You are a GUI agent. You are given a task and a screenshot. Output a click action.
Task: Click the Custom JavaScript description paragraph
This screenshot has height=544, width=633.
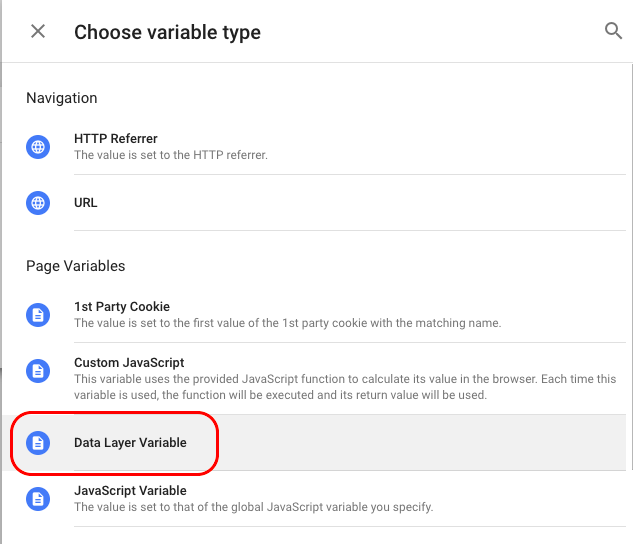345,387
